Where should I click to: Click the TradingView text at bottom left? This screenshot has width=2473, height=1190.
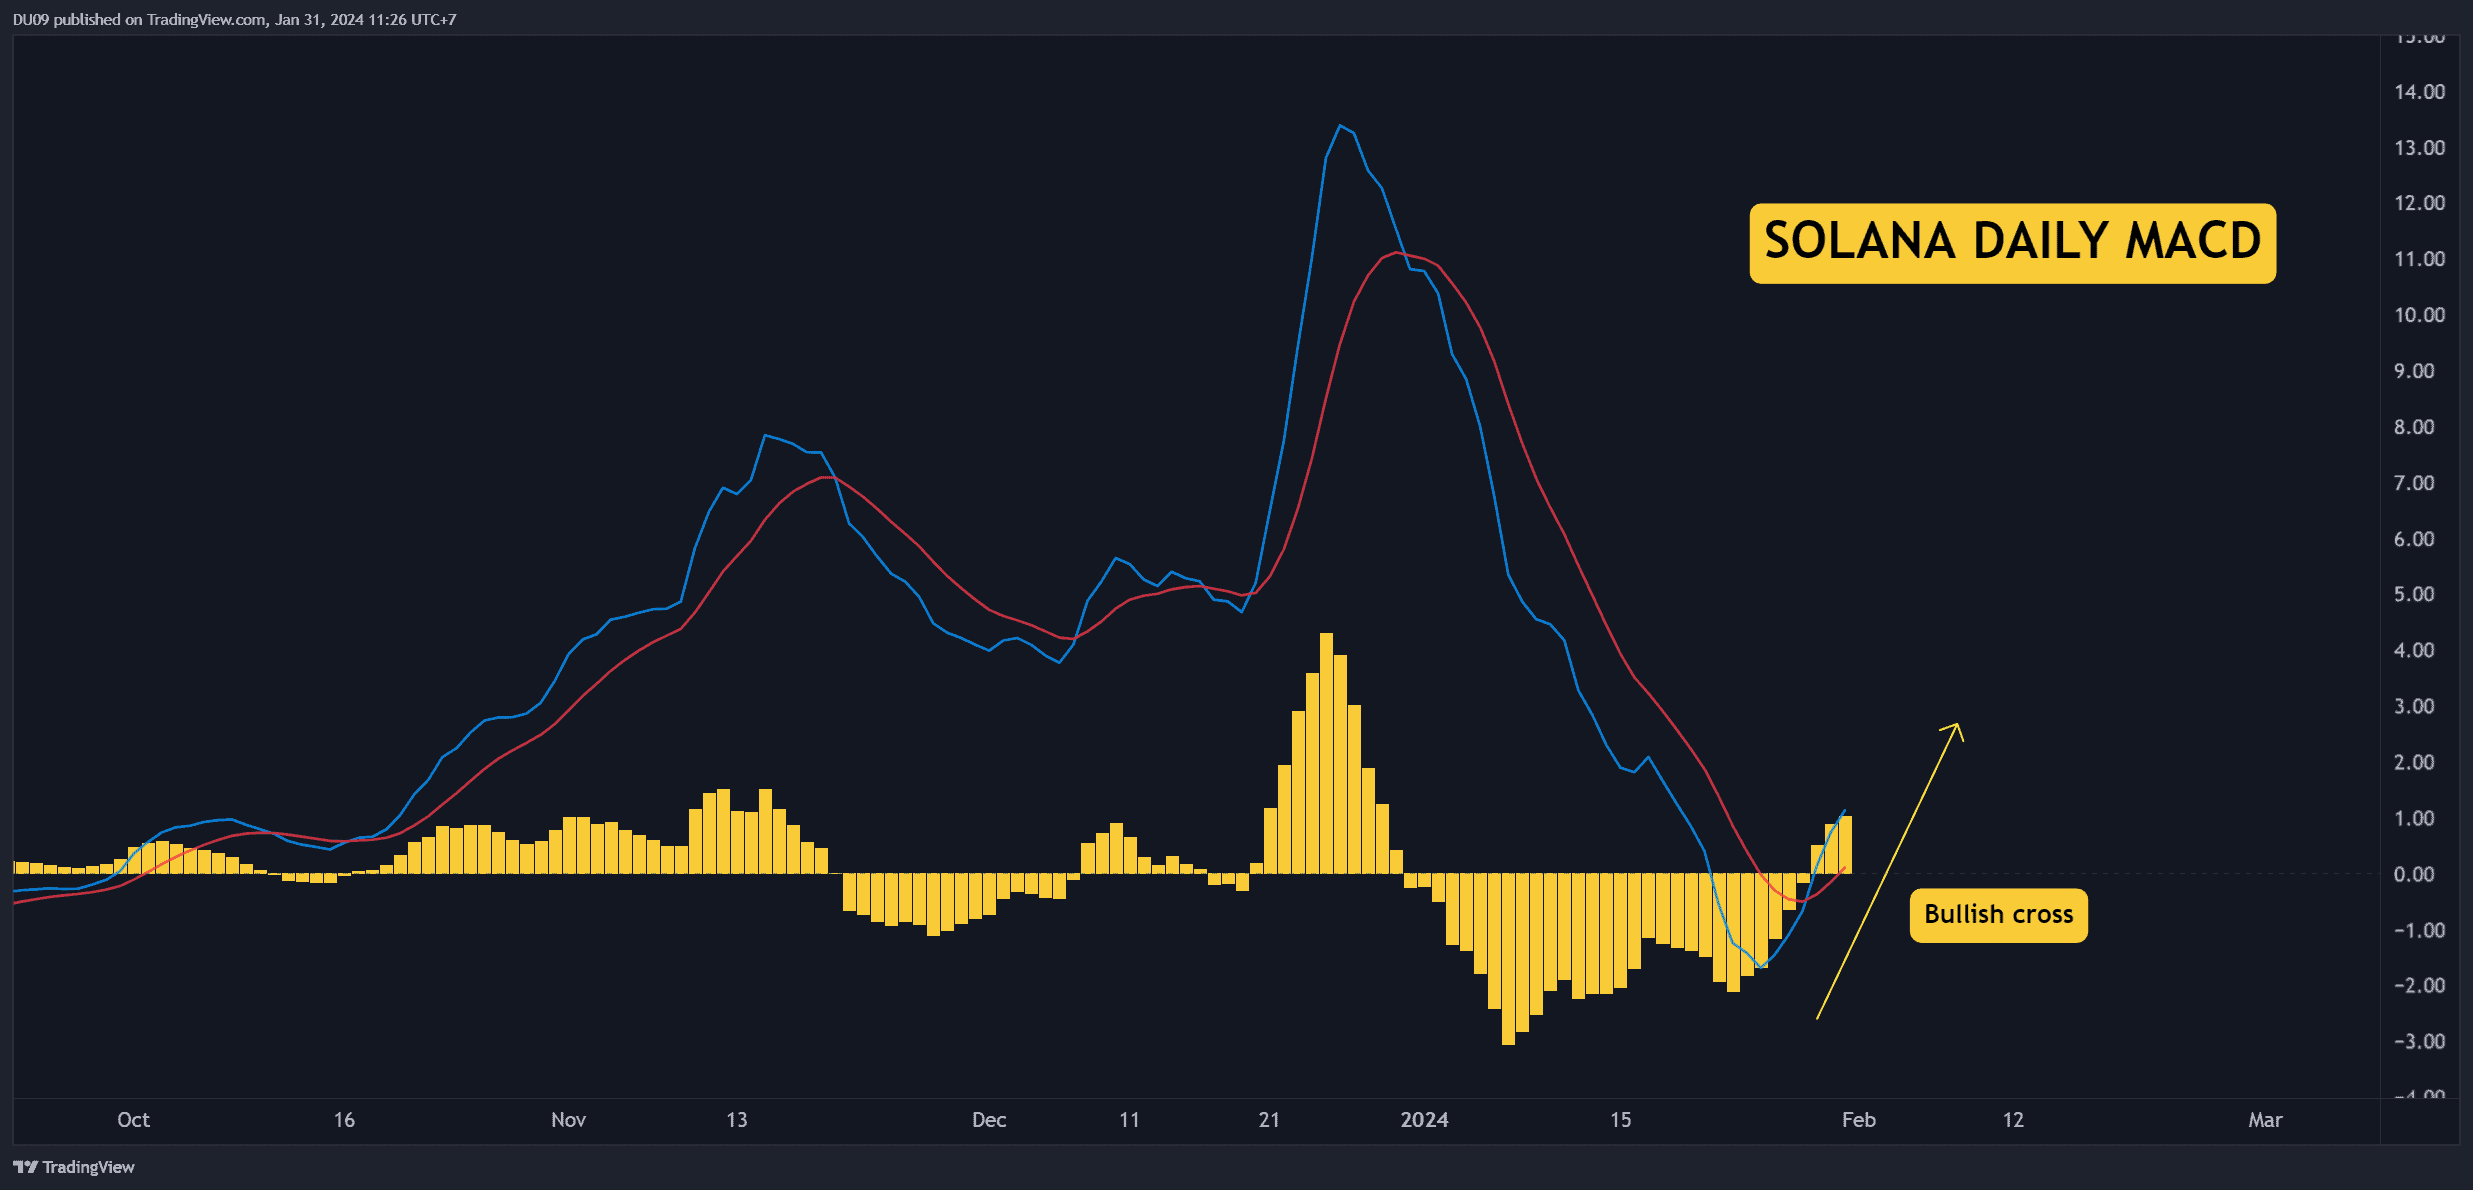point(88,1167)
